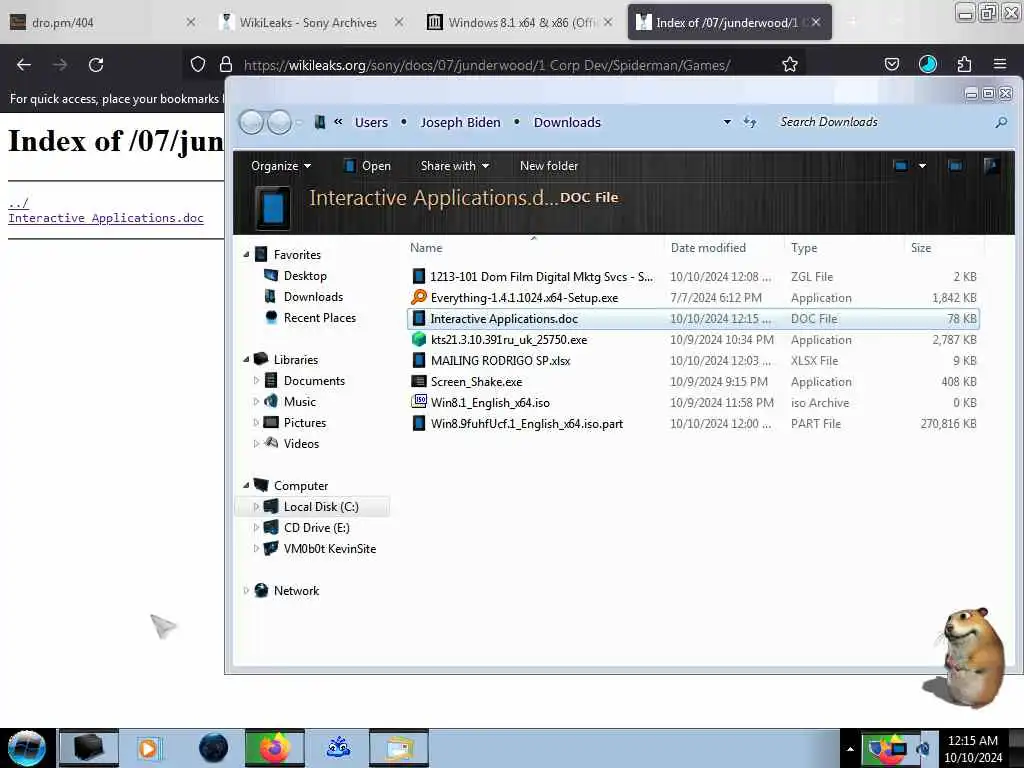Reload the page in Firefox
Viewport: 1024px width, 768px height.
tap(96, 65)
